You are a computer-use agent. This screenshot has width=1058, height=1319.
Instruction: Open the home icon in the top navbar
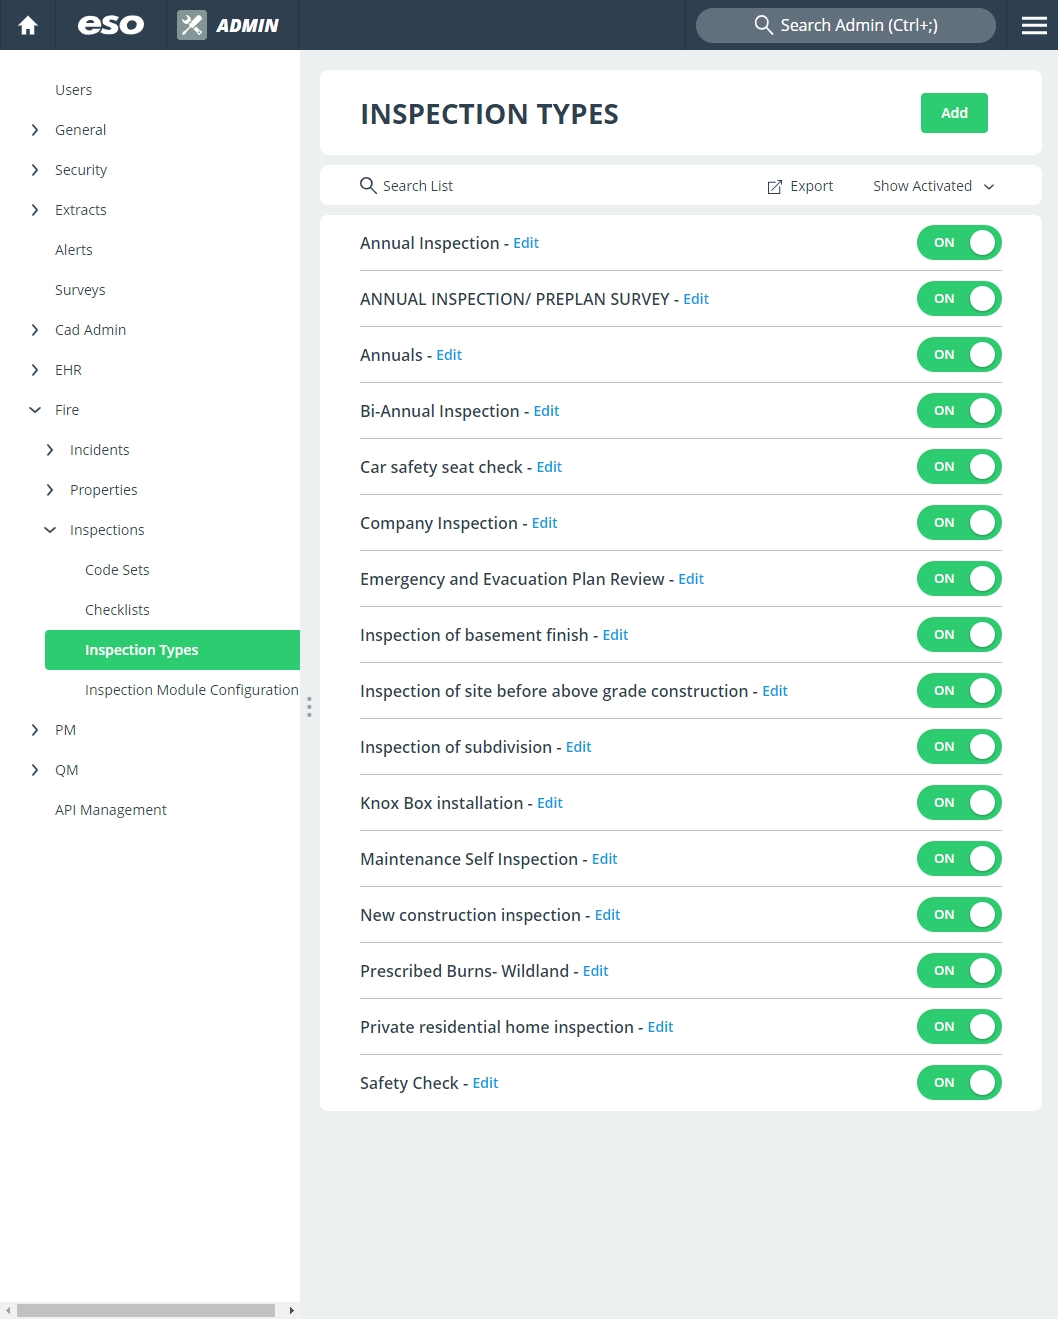27,25
